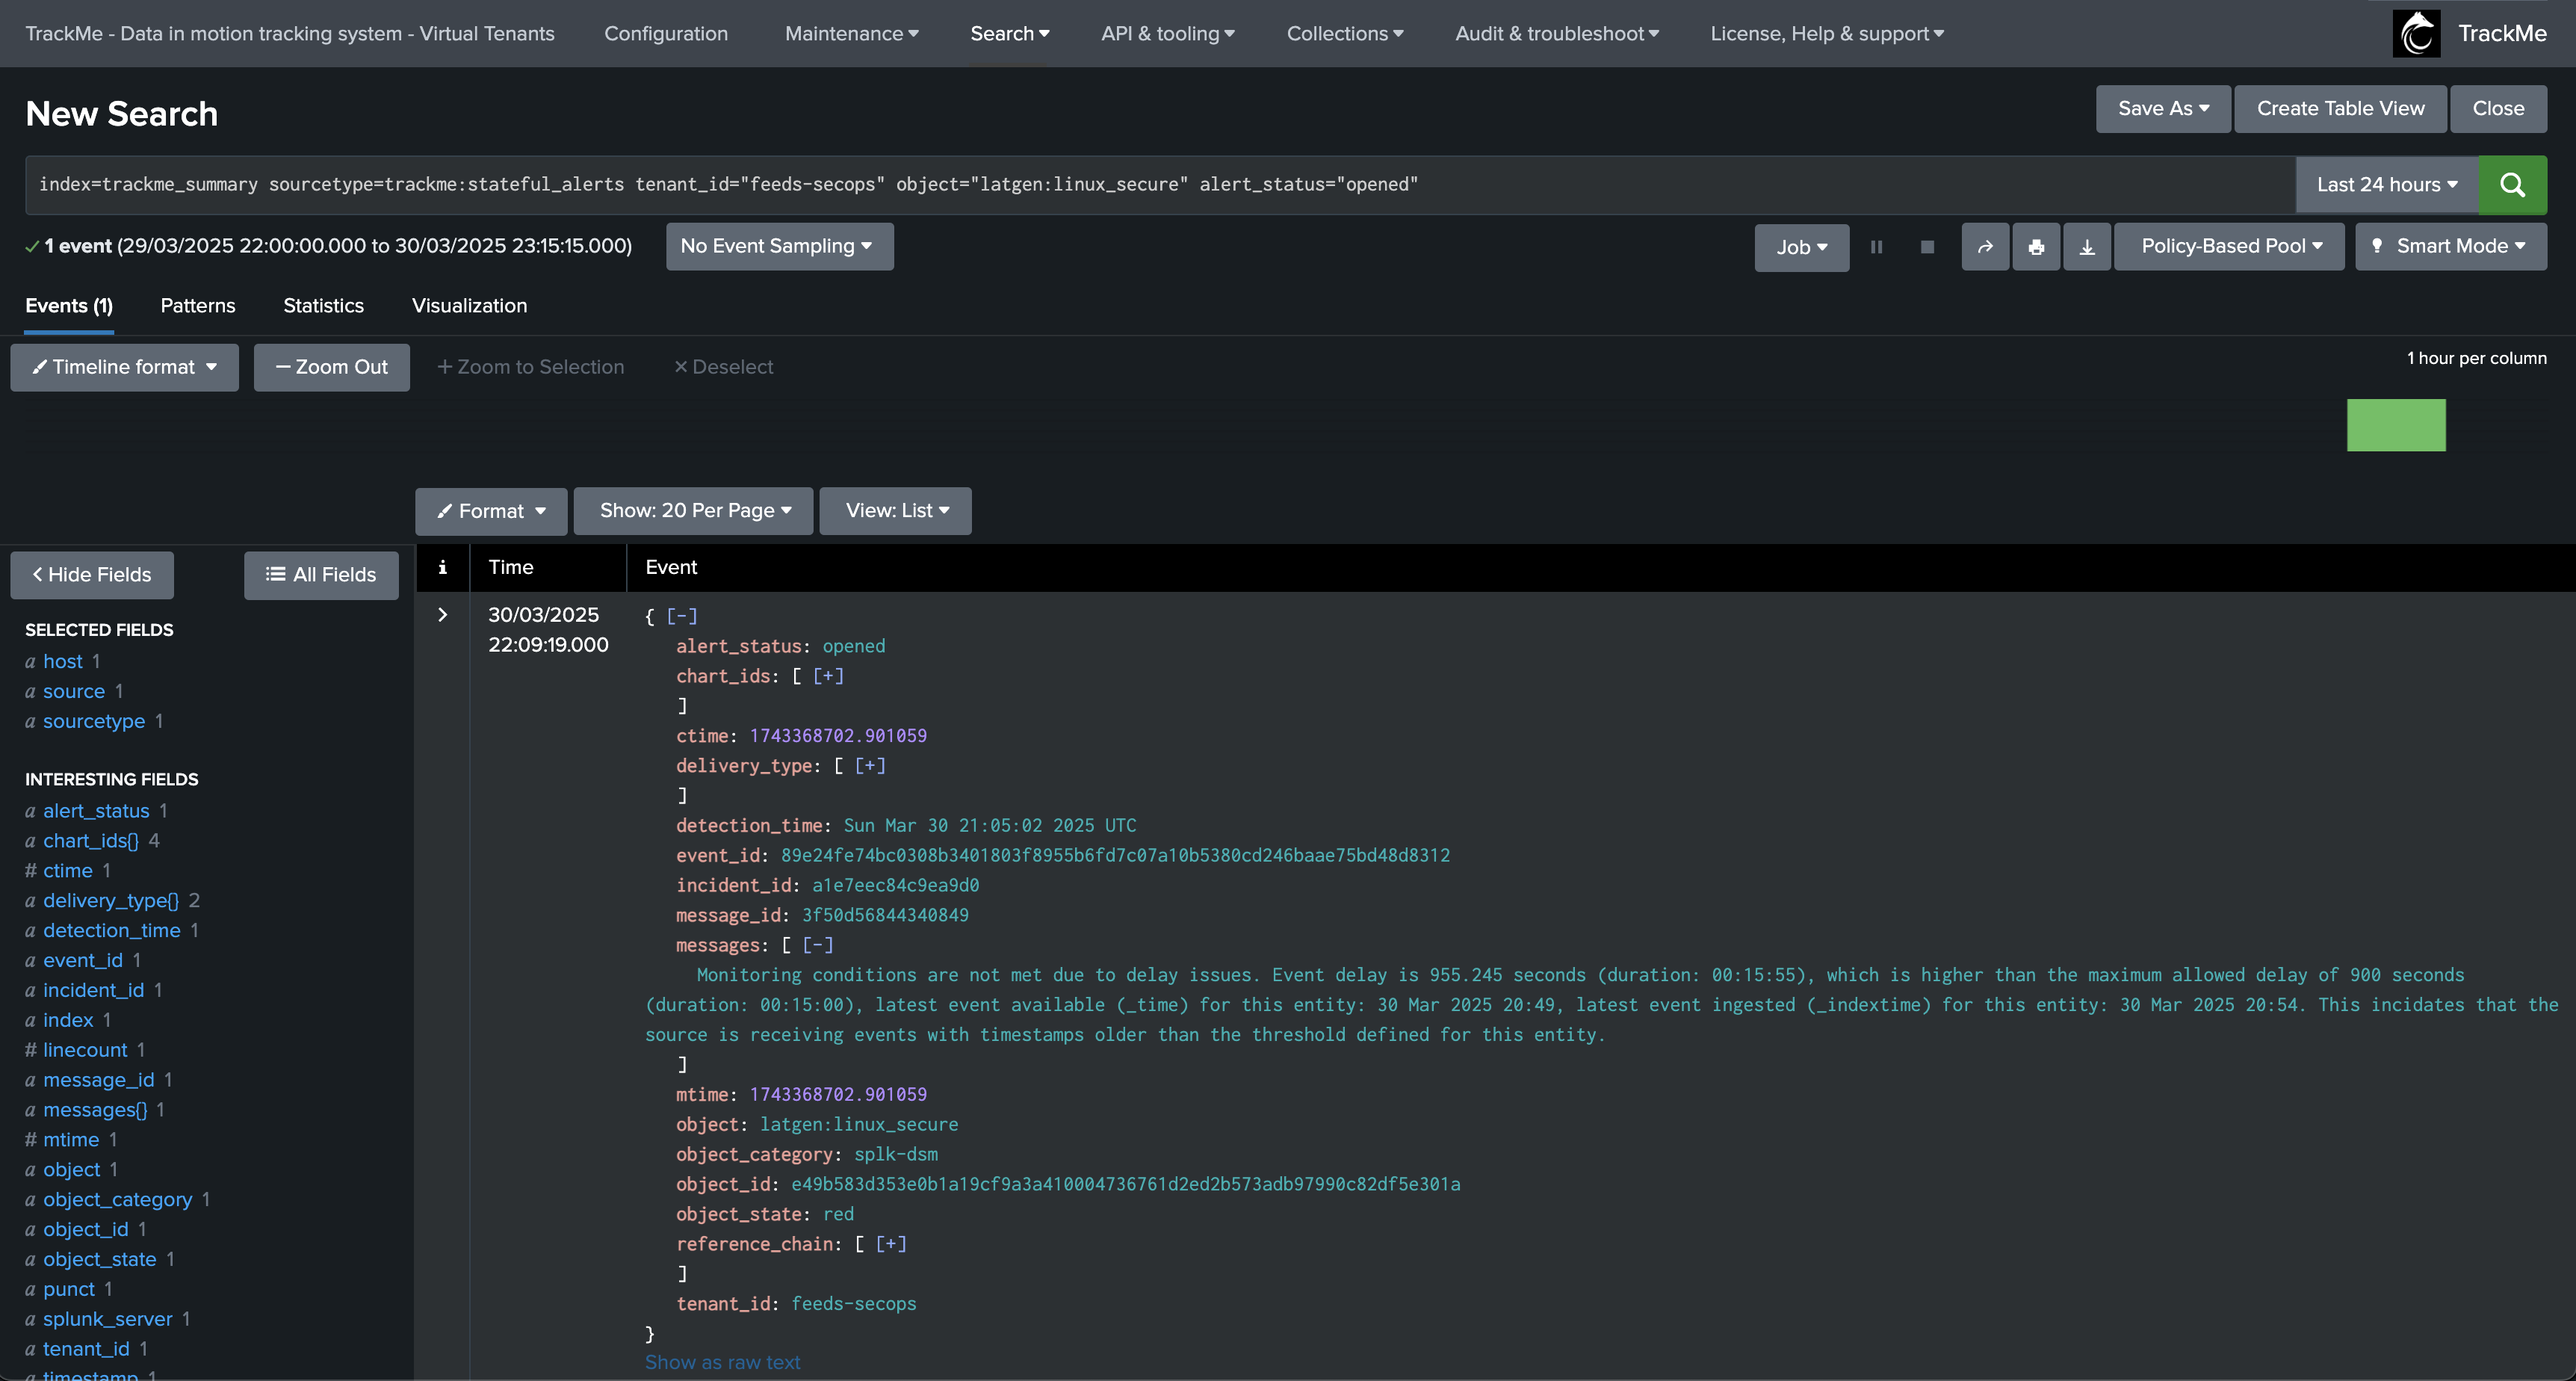Collapse messages array [-]
Image resolution: width=2576 pixels, height=1381 pixels.
pyautogui.click(x=817, y=945)
